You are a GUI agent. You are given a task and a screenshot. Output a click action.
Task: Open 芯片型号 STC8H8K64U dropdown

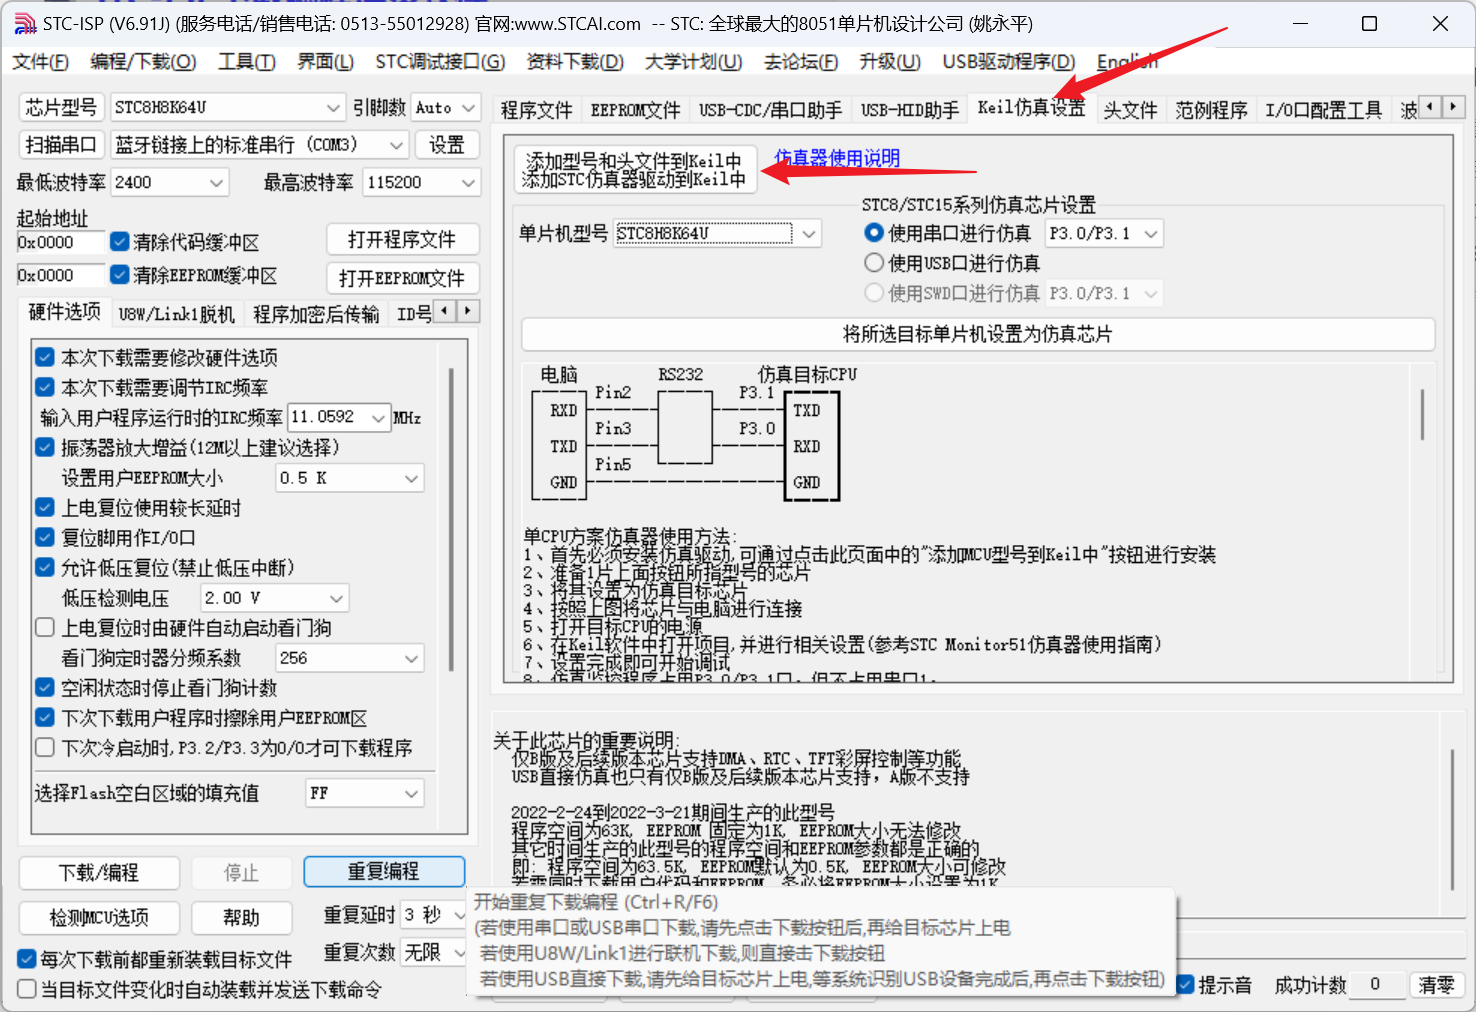pos(228,107)
